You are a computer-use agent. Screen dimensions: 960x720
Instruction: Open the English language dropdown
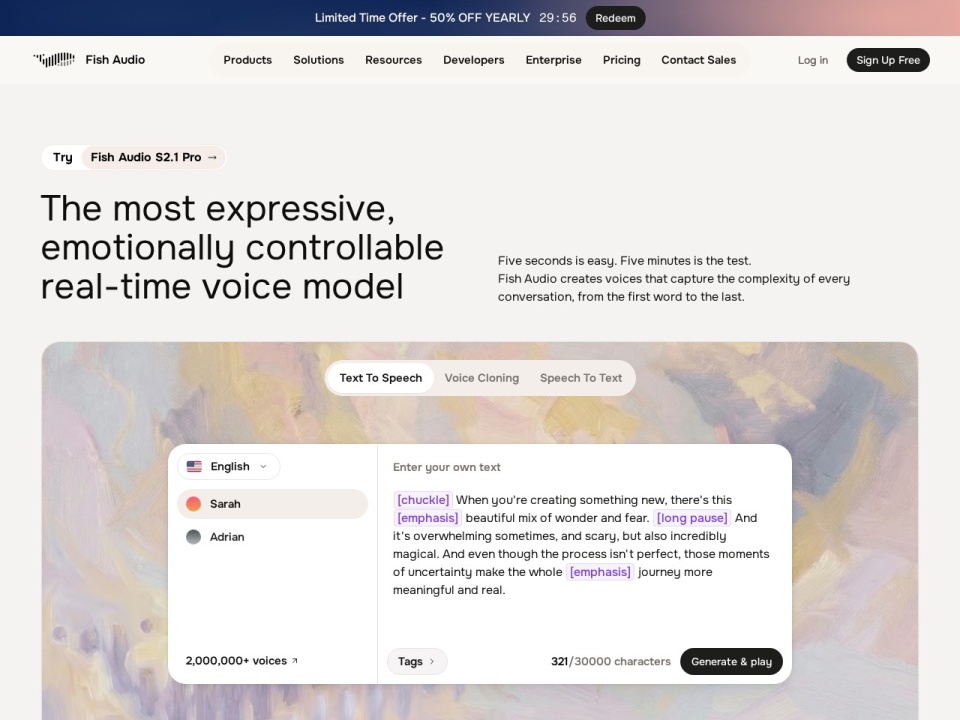[229, 467]
